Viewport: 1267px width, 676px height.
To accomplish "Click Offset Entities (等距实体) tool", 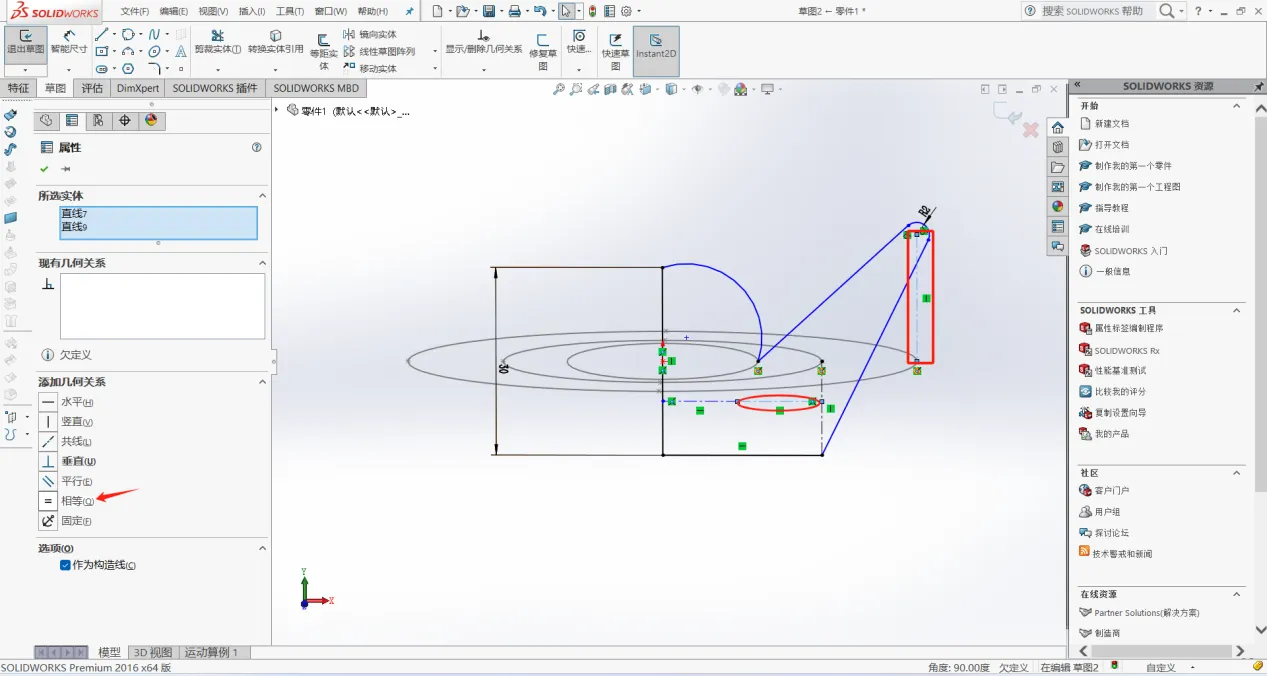I will pyautogui.click(x=324, y=52).
